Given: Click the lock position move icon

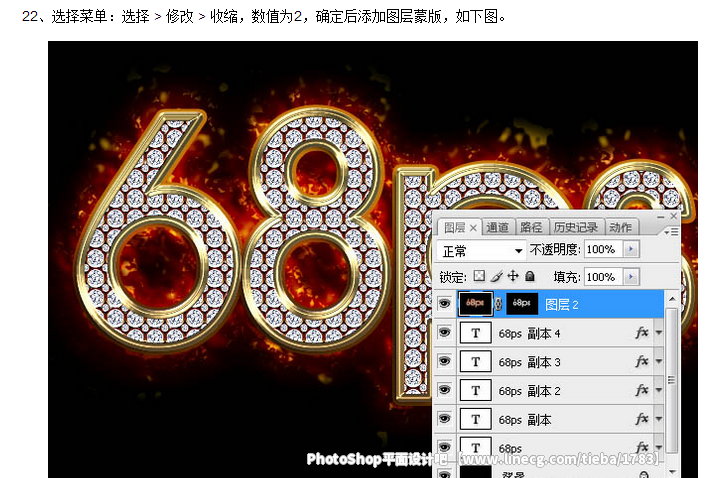Looking at the screenshot, I should [513, 276].
